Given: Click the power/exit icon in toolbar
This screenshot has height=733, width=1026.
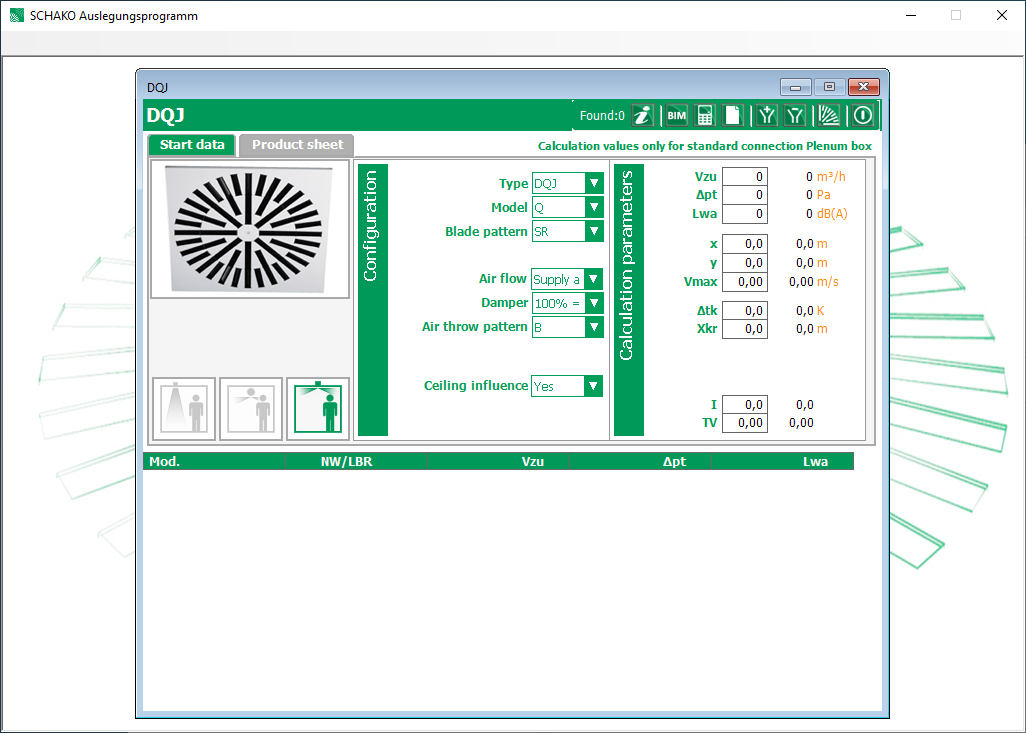Looking at the screenshot, I should [863, 116].
